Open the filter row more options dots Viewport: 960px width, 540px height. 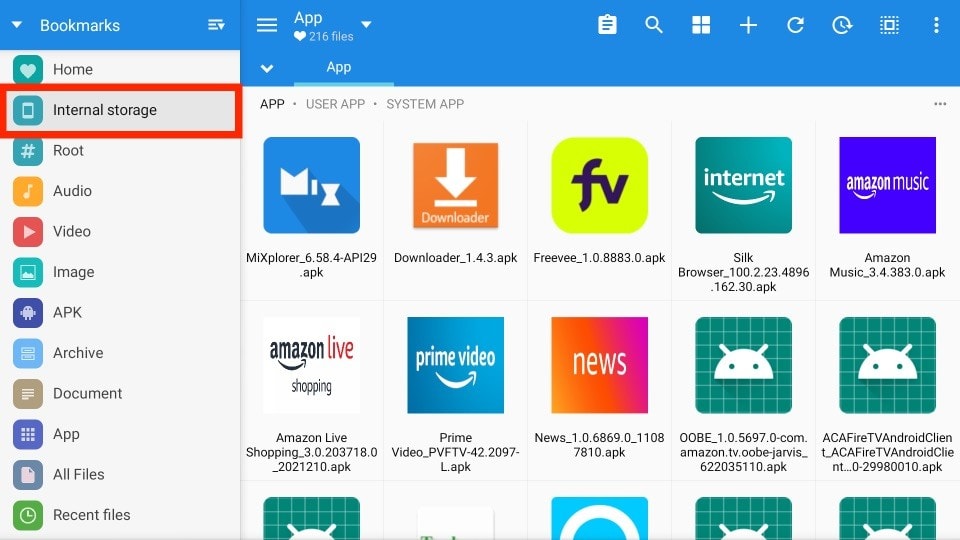(940, 104)
